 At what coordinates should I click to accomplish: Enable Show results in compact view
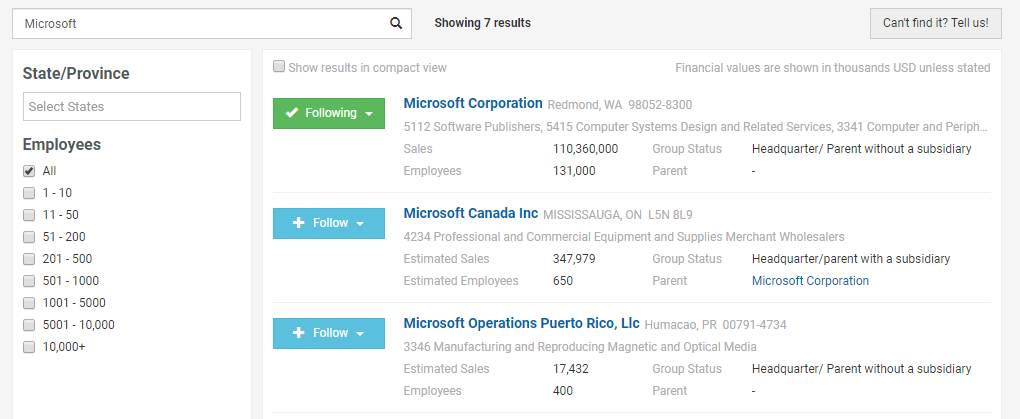coord(279,66)
